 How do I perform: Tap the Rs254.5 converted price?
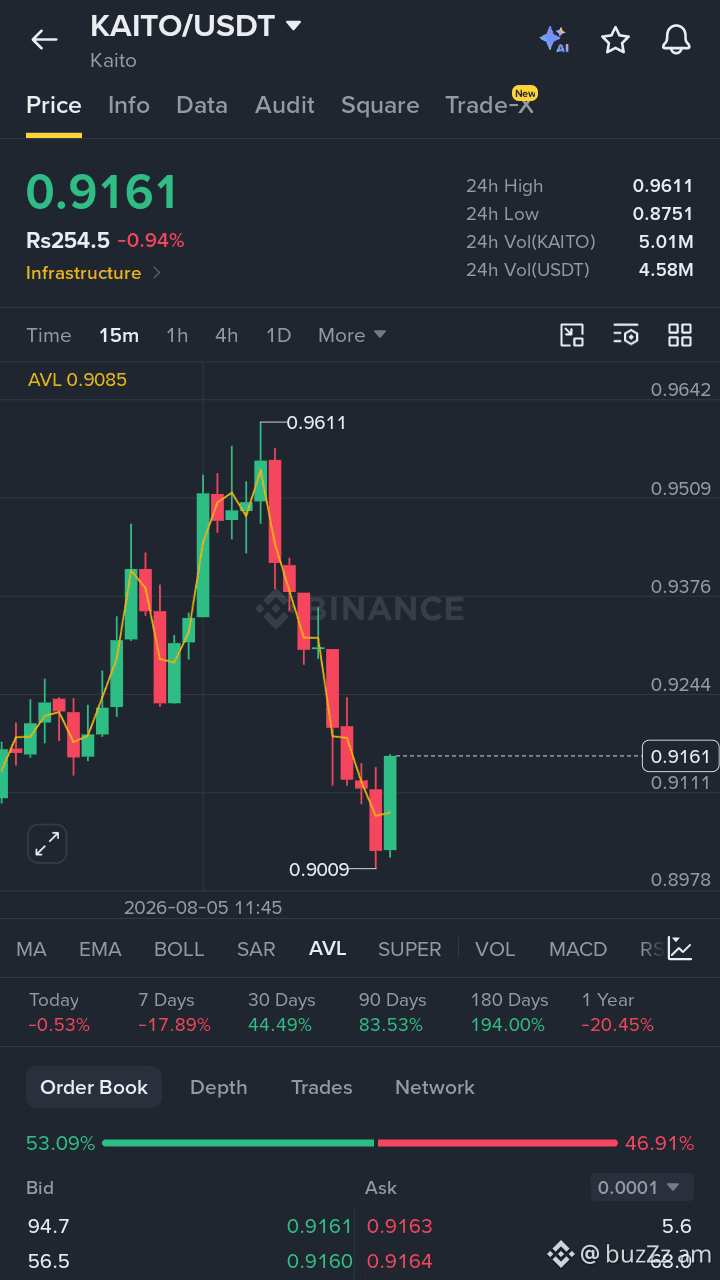click(68, 240)
